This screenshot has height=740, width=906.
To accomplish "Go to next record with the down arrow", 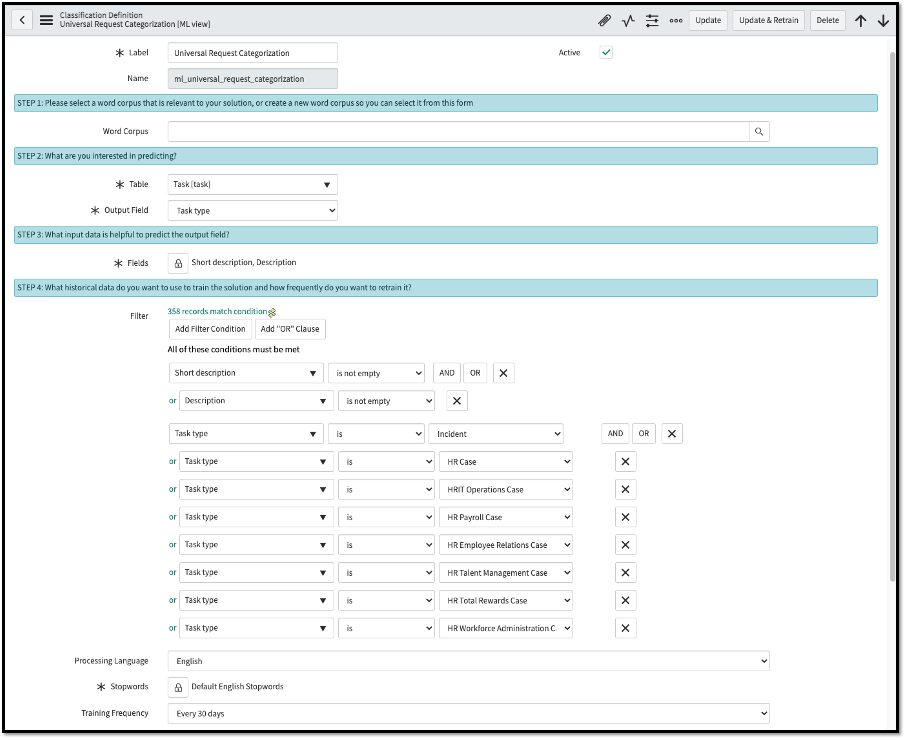I will (883, 20).
